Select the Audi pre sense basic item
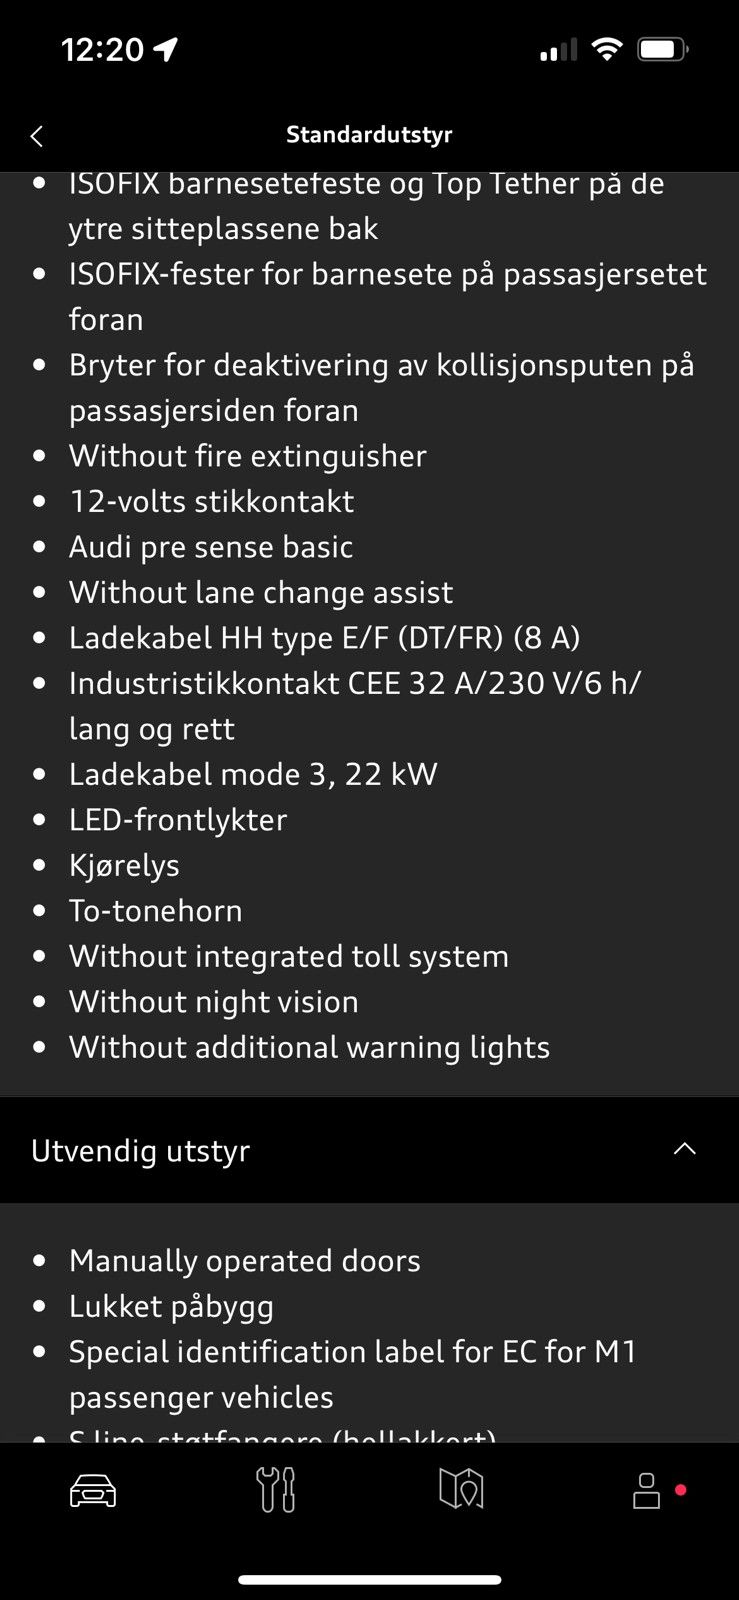 (x=211, y=547)
